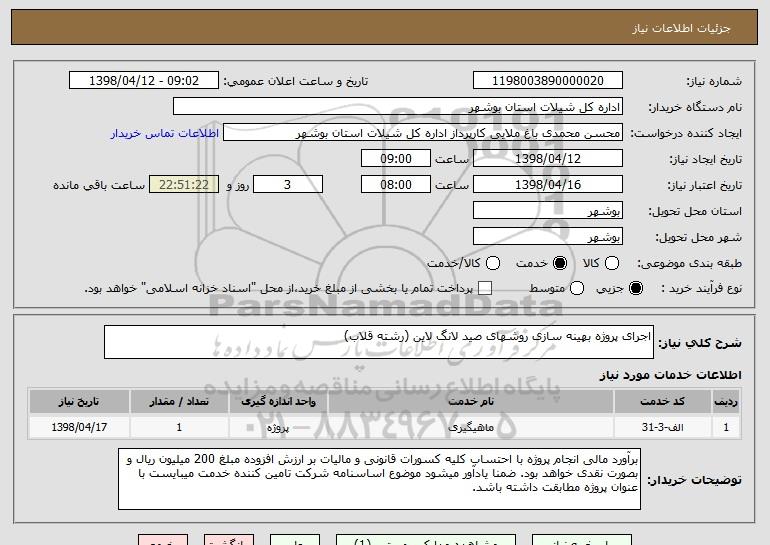The height and width of the screenshot is (545, 770).
Task: Tick the اسناد خزانه اسلامی payment checkbox
Action: tap(485, 288)
